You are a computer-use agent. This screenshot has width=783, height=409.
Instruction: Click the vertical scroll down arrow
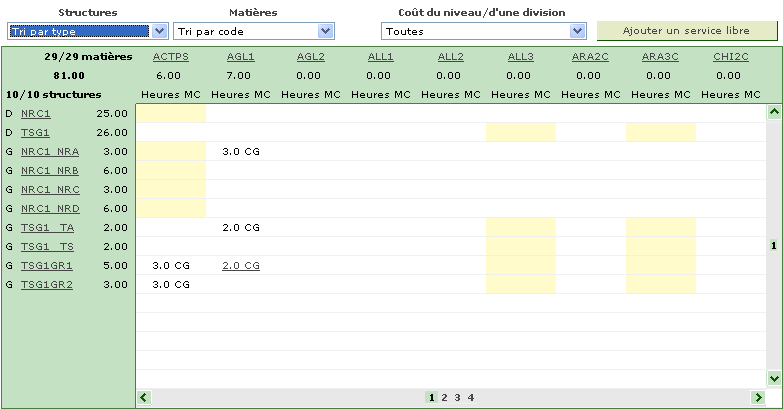point(774,379)
